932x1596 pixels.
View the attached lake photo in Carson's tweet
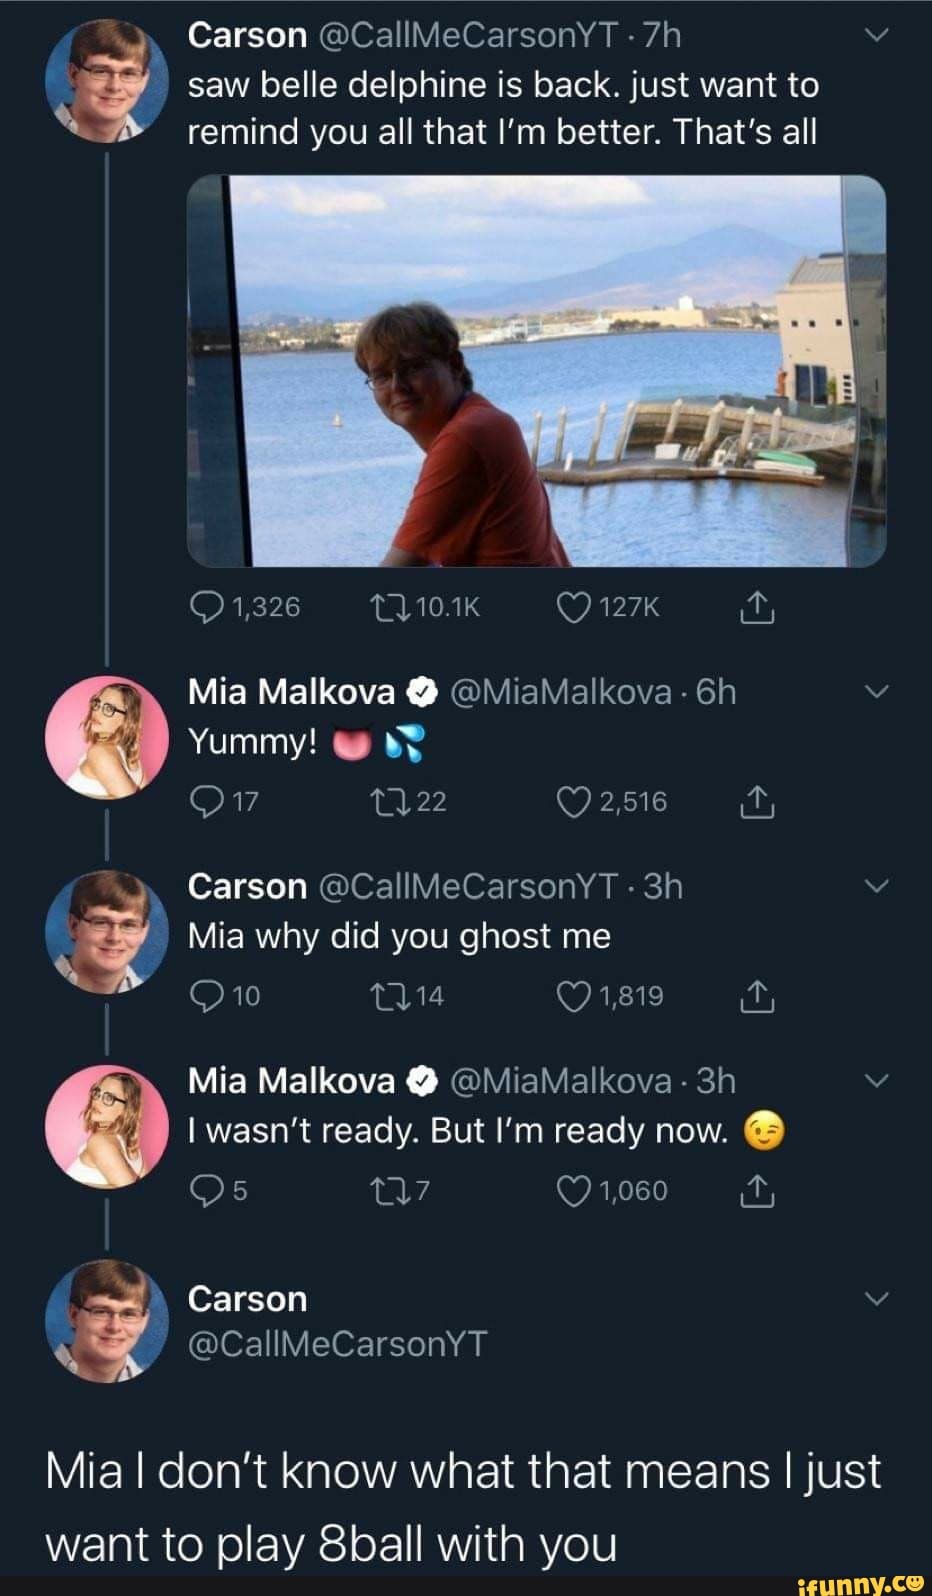pos(536,371)
